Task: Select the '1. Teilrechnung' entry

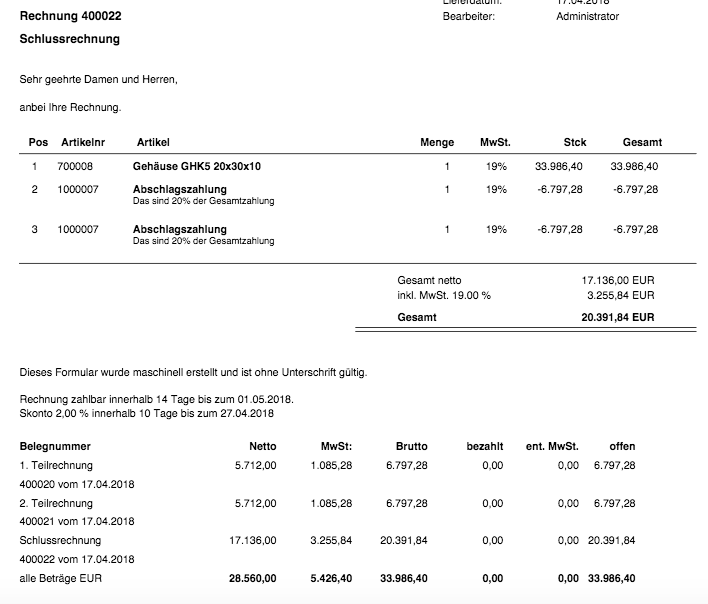Action: [x=56, y=465]
